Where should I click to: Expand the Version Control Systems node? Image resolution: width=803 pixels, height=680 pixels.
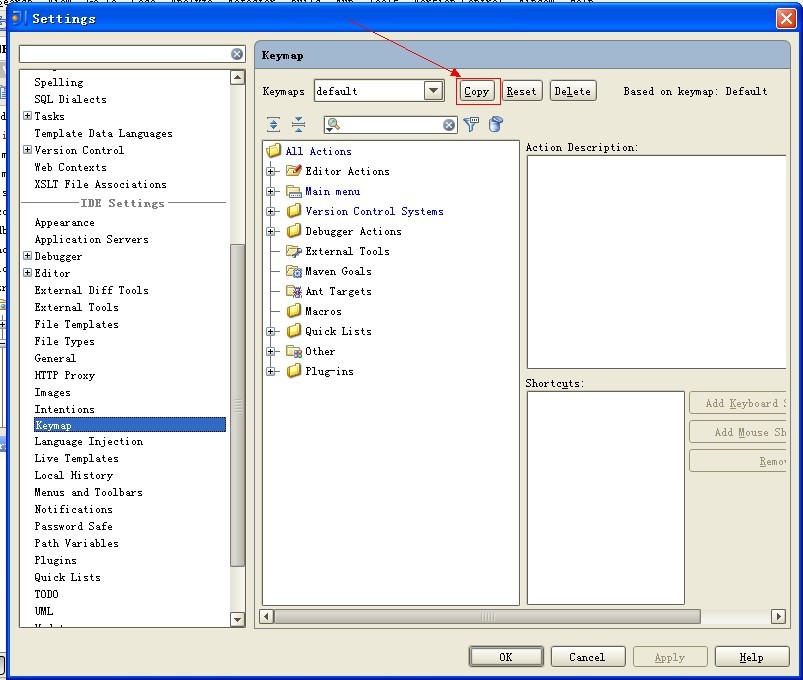(x=270, y=211)
